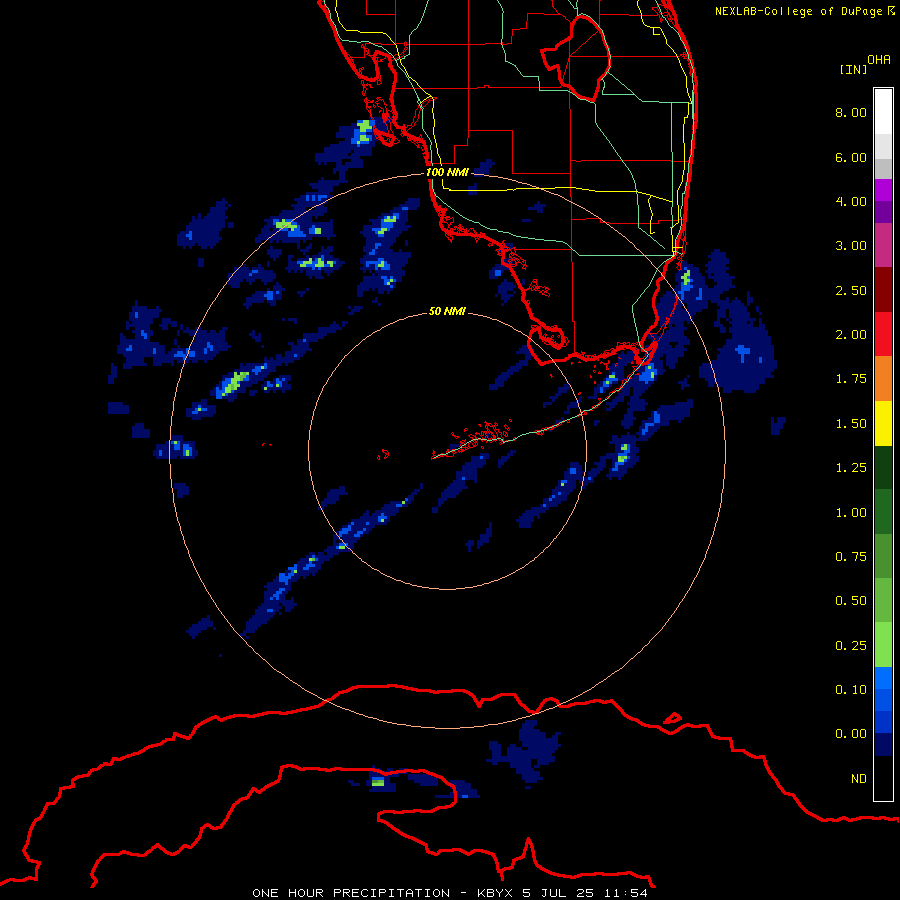Pick the navy swatch beside 0.00
The height and width of the screenshot is (900, 900).
(883, 745)
